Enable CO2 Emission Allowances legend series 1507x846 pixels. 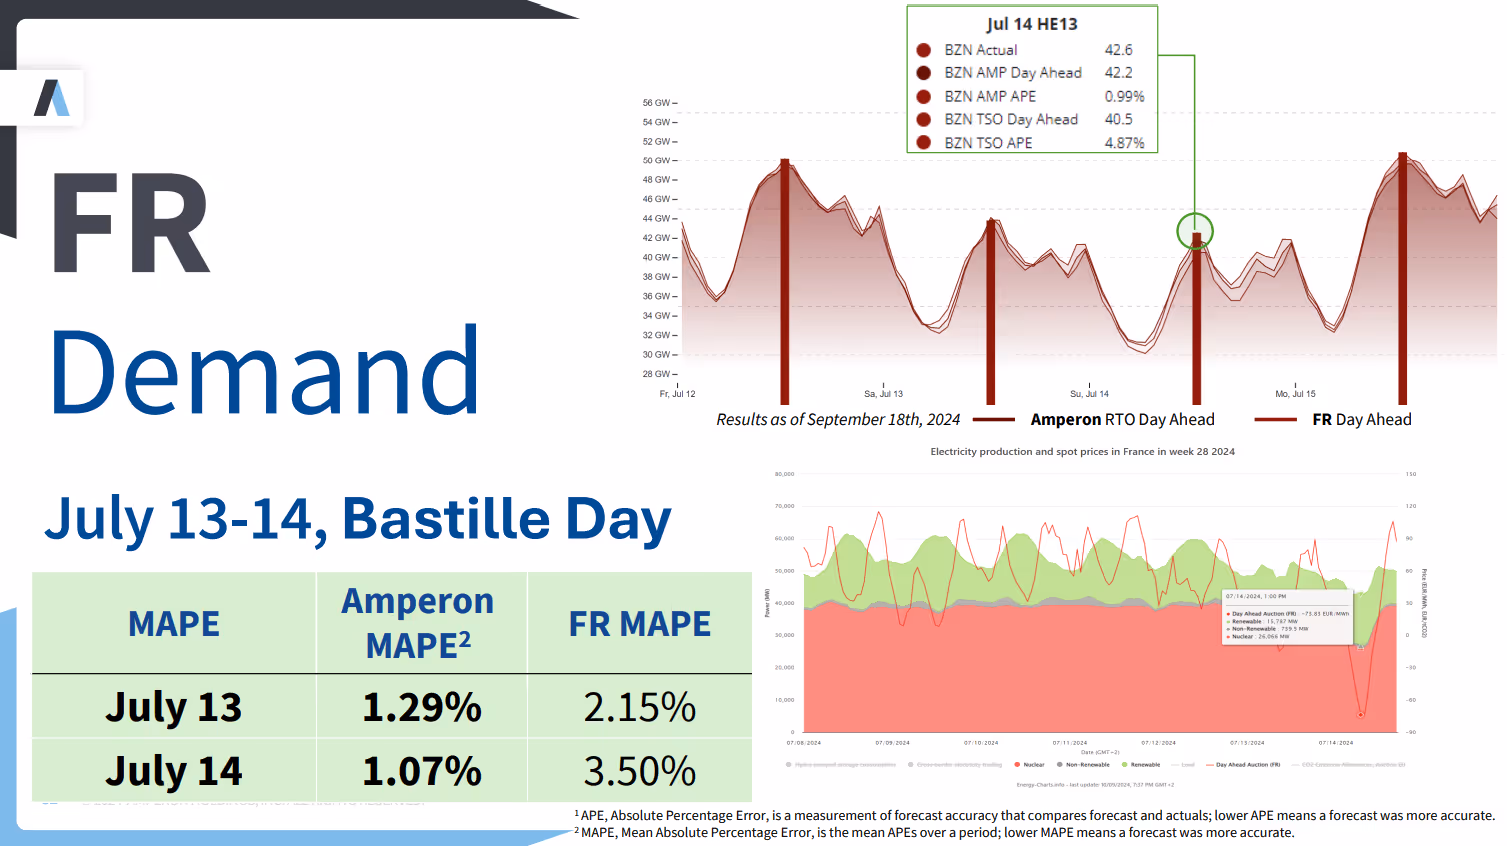point(1347,765)
